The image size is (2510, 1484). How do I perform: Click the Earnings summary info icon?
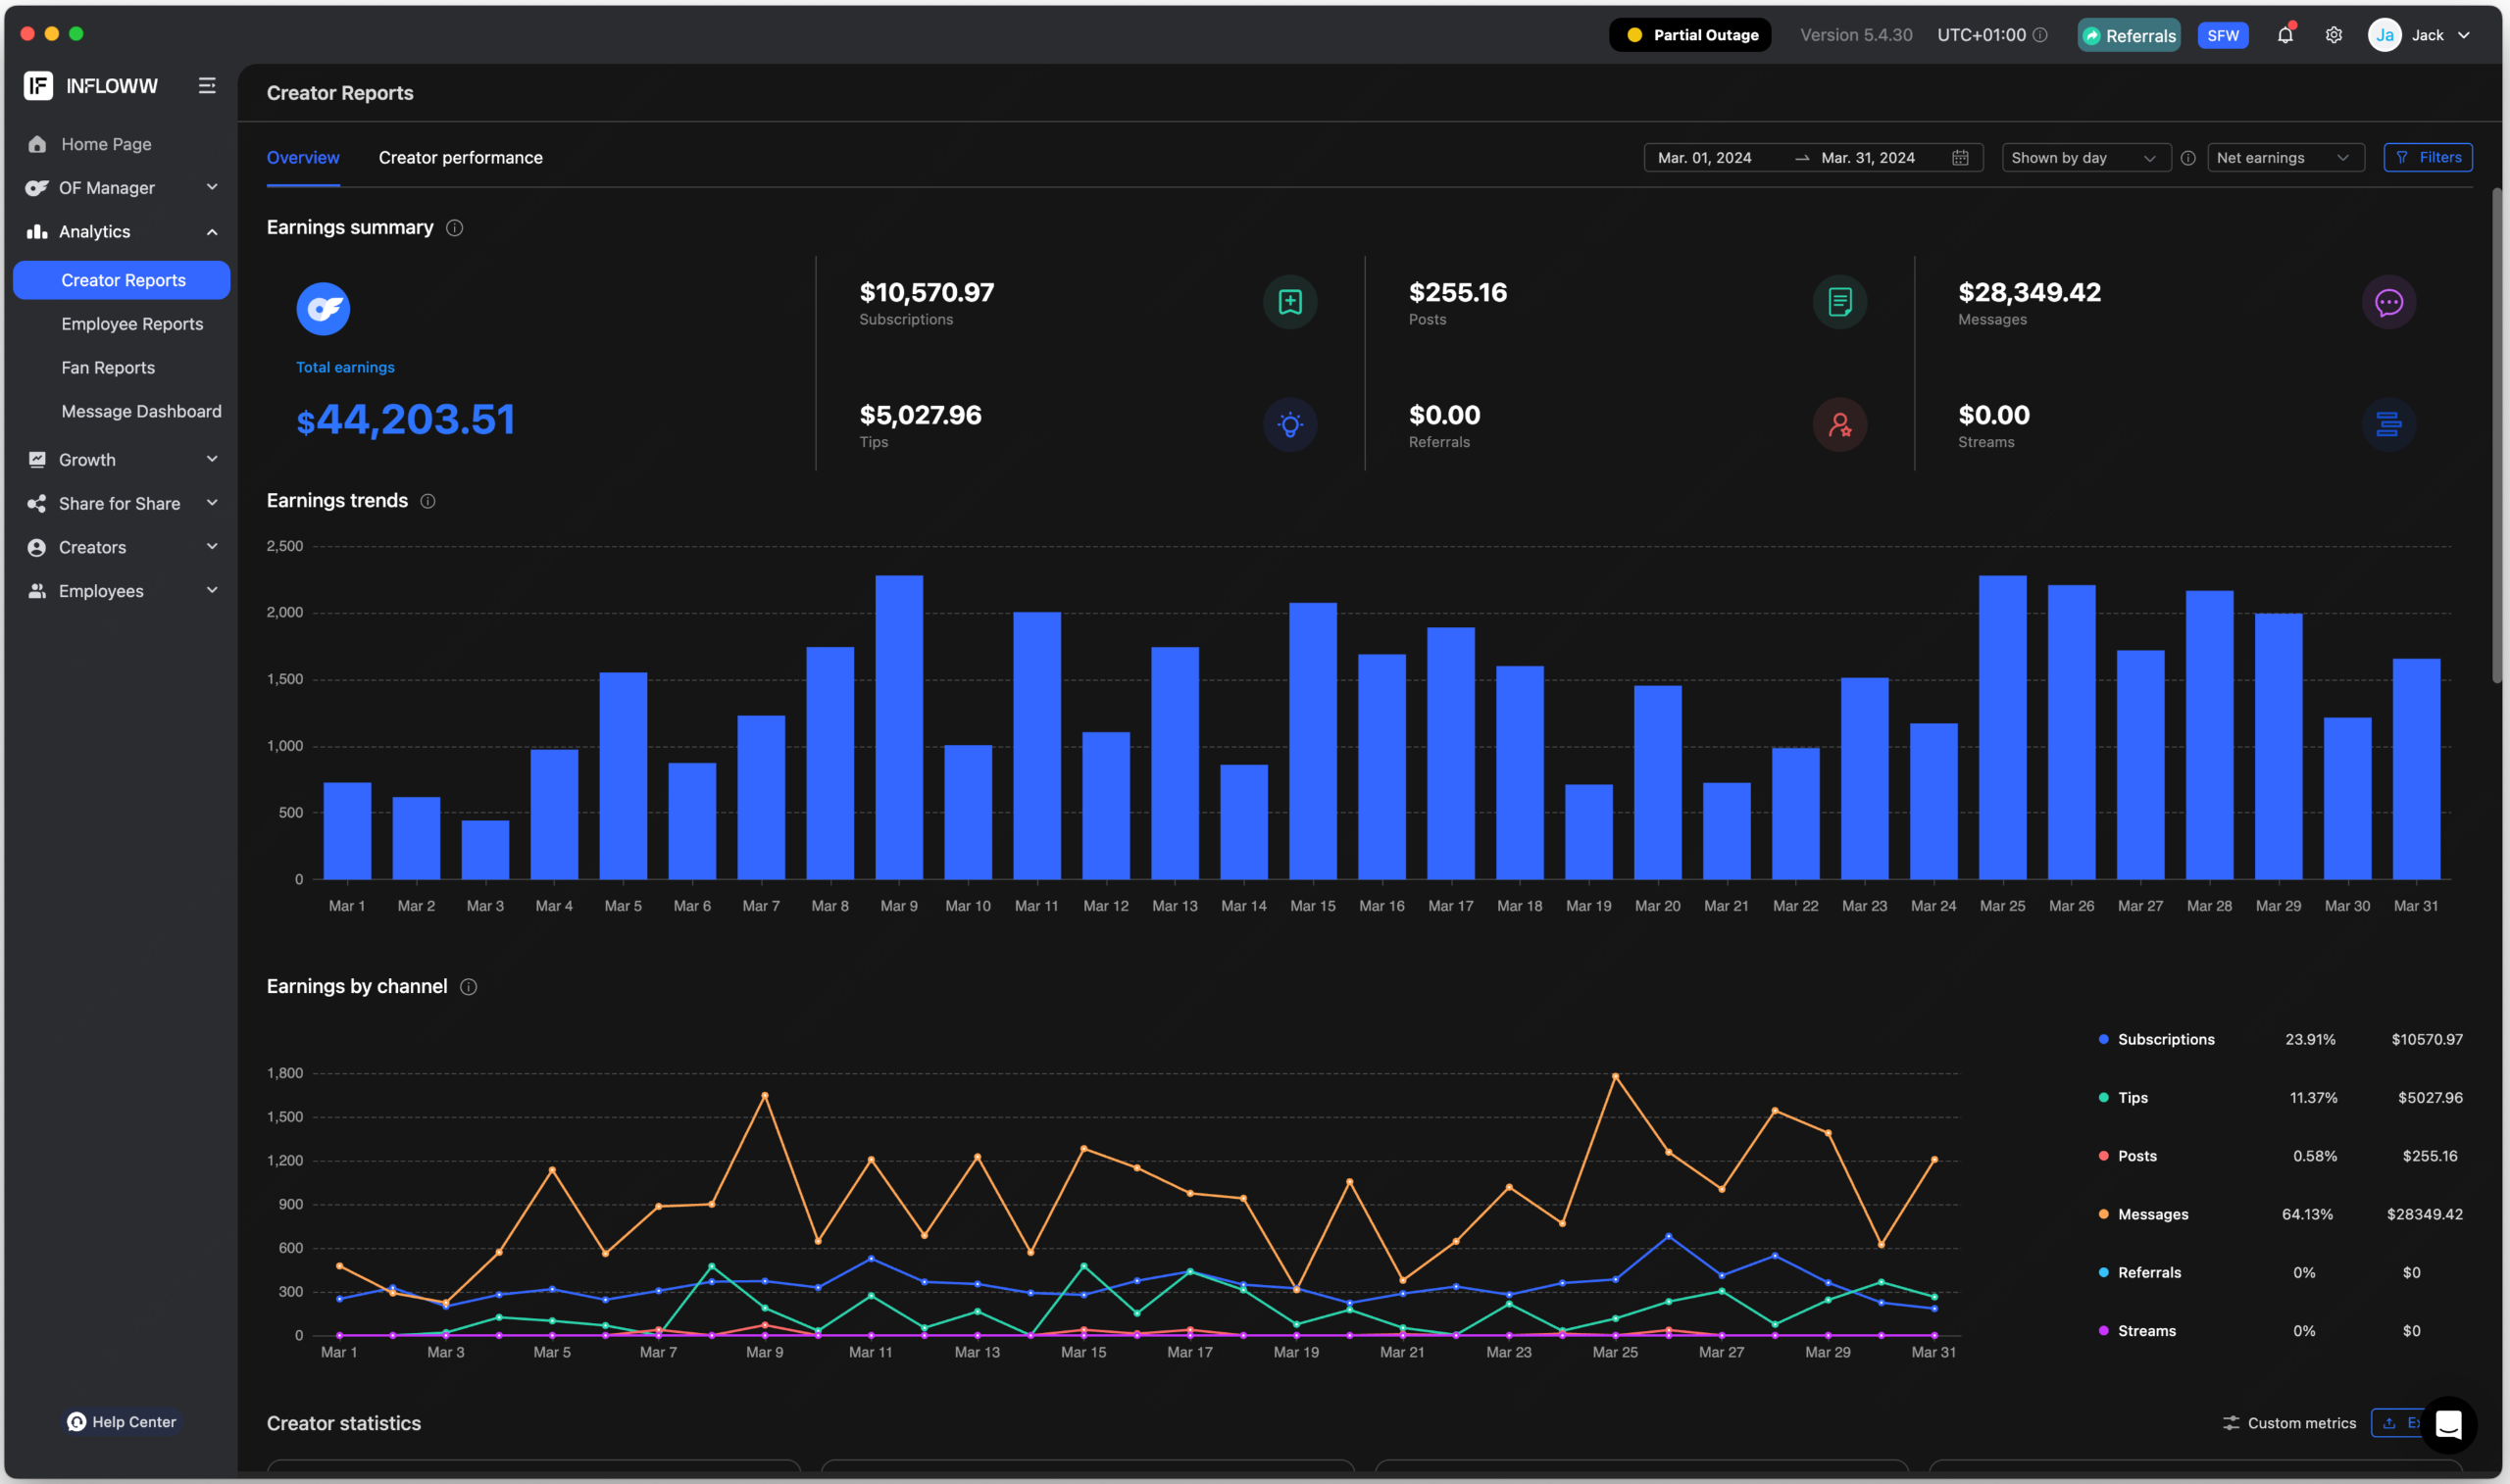tap(454, 228)
